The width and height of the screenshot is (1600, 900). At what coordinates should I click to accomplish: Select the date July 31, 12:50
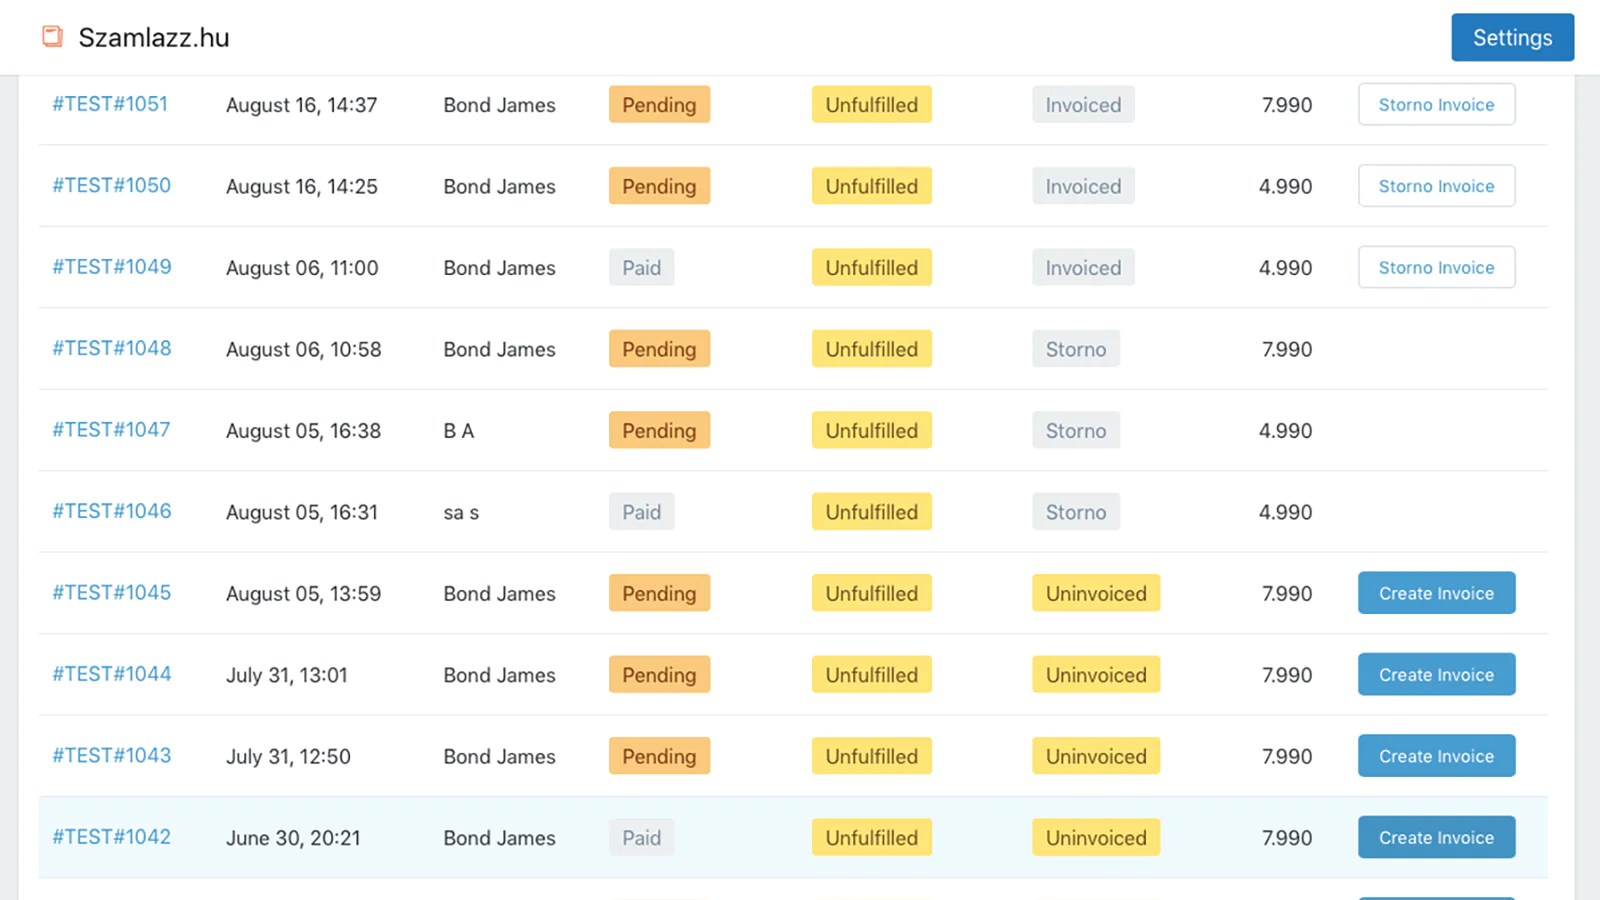[288, 757]
